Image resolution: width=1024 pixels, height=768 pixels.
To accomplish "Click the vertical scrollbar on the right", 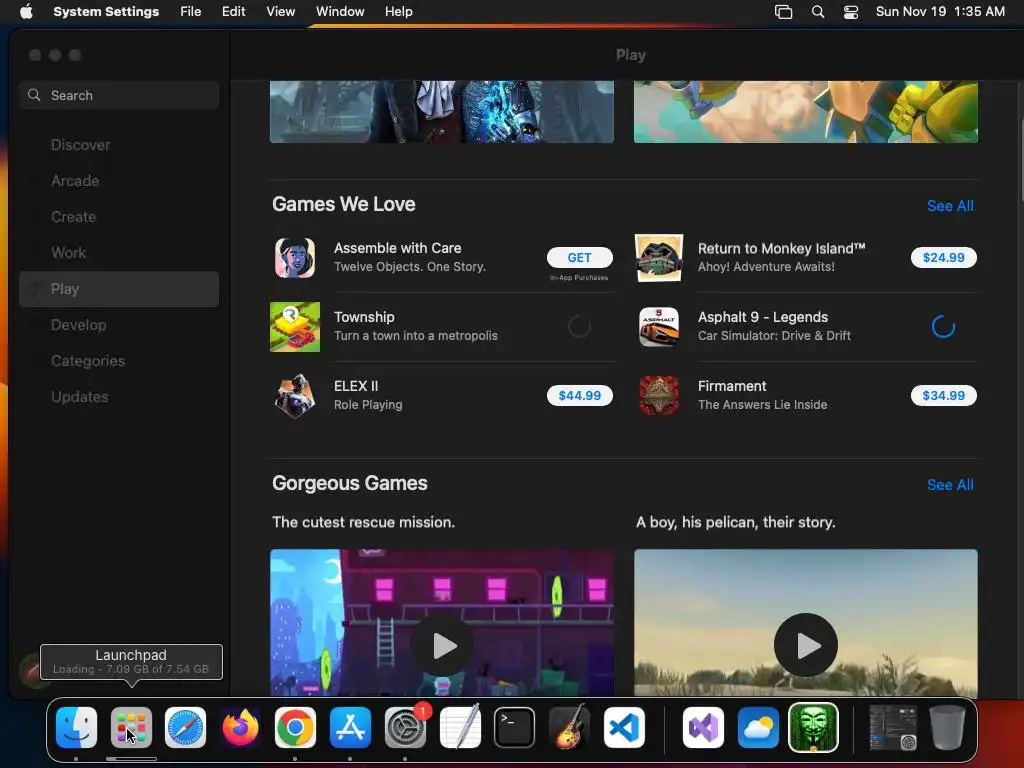I will click(x=1020, y=157).
